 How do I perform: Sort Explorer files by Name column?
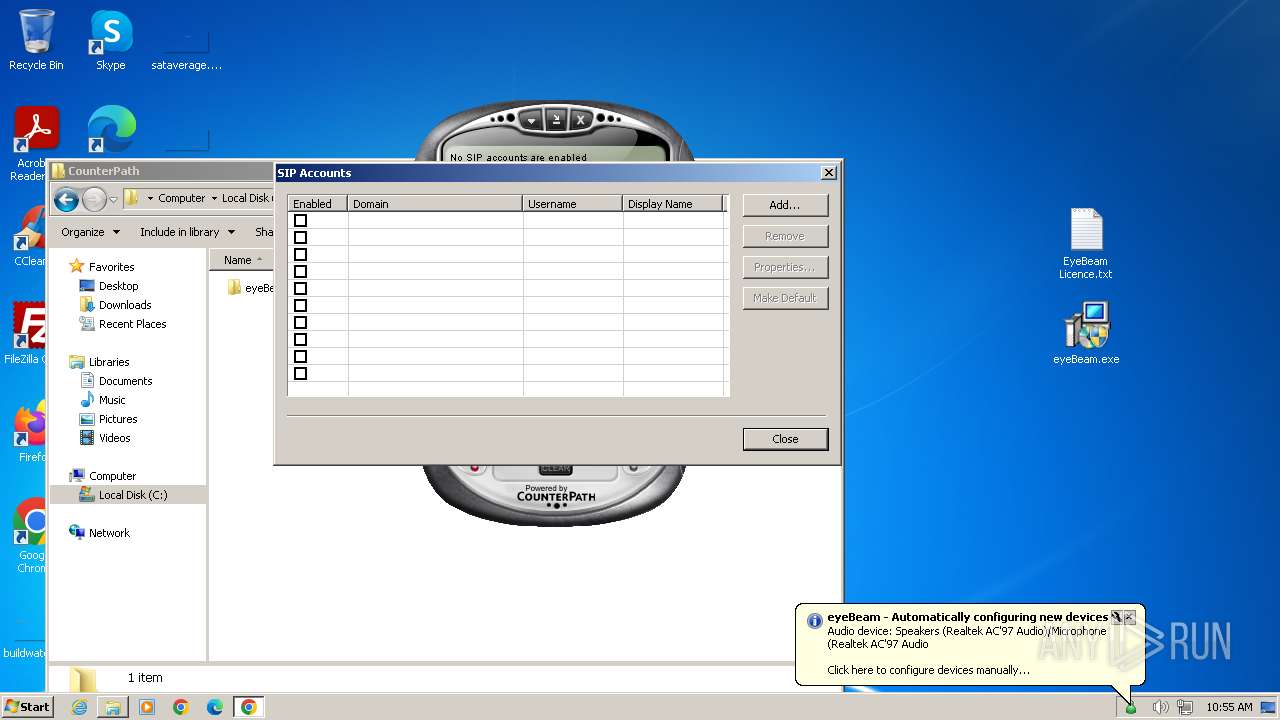241,260
